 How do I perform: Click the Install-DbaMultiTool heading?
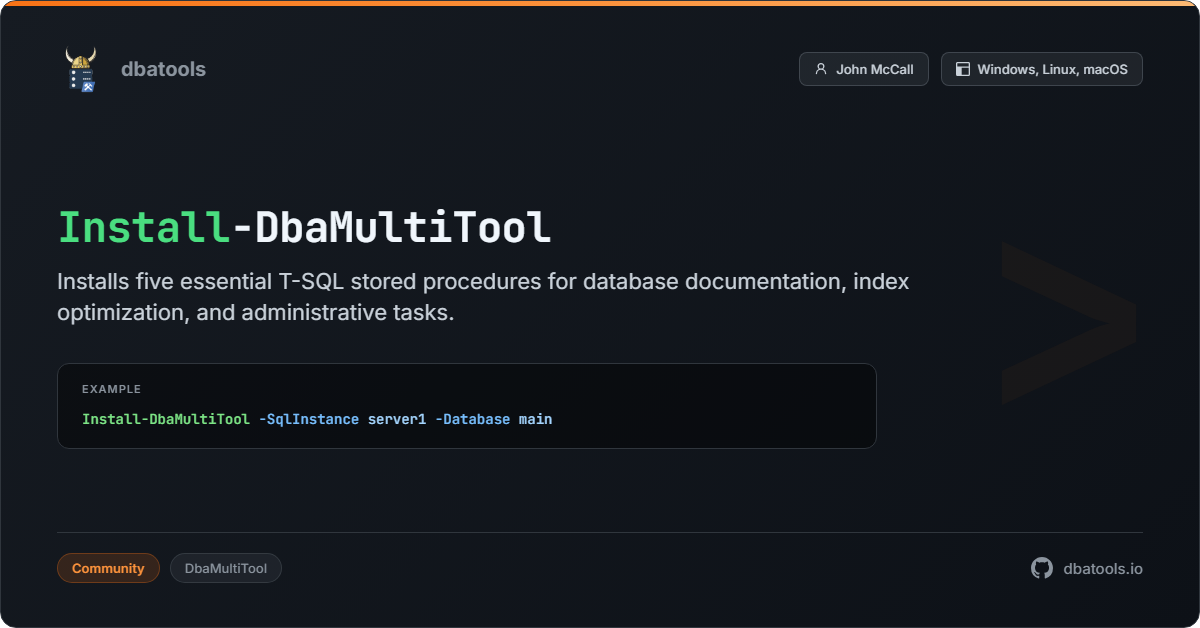[304, 227]
